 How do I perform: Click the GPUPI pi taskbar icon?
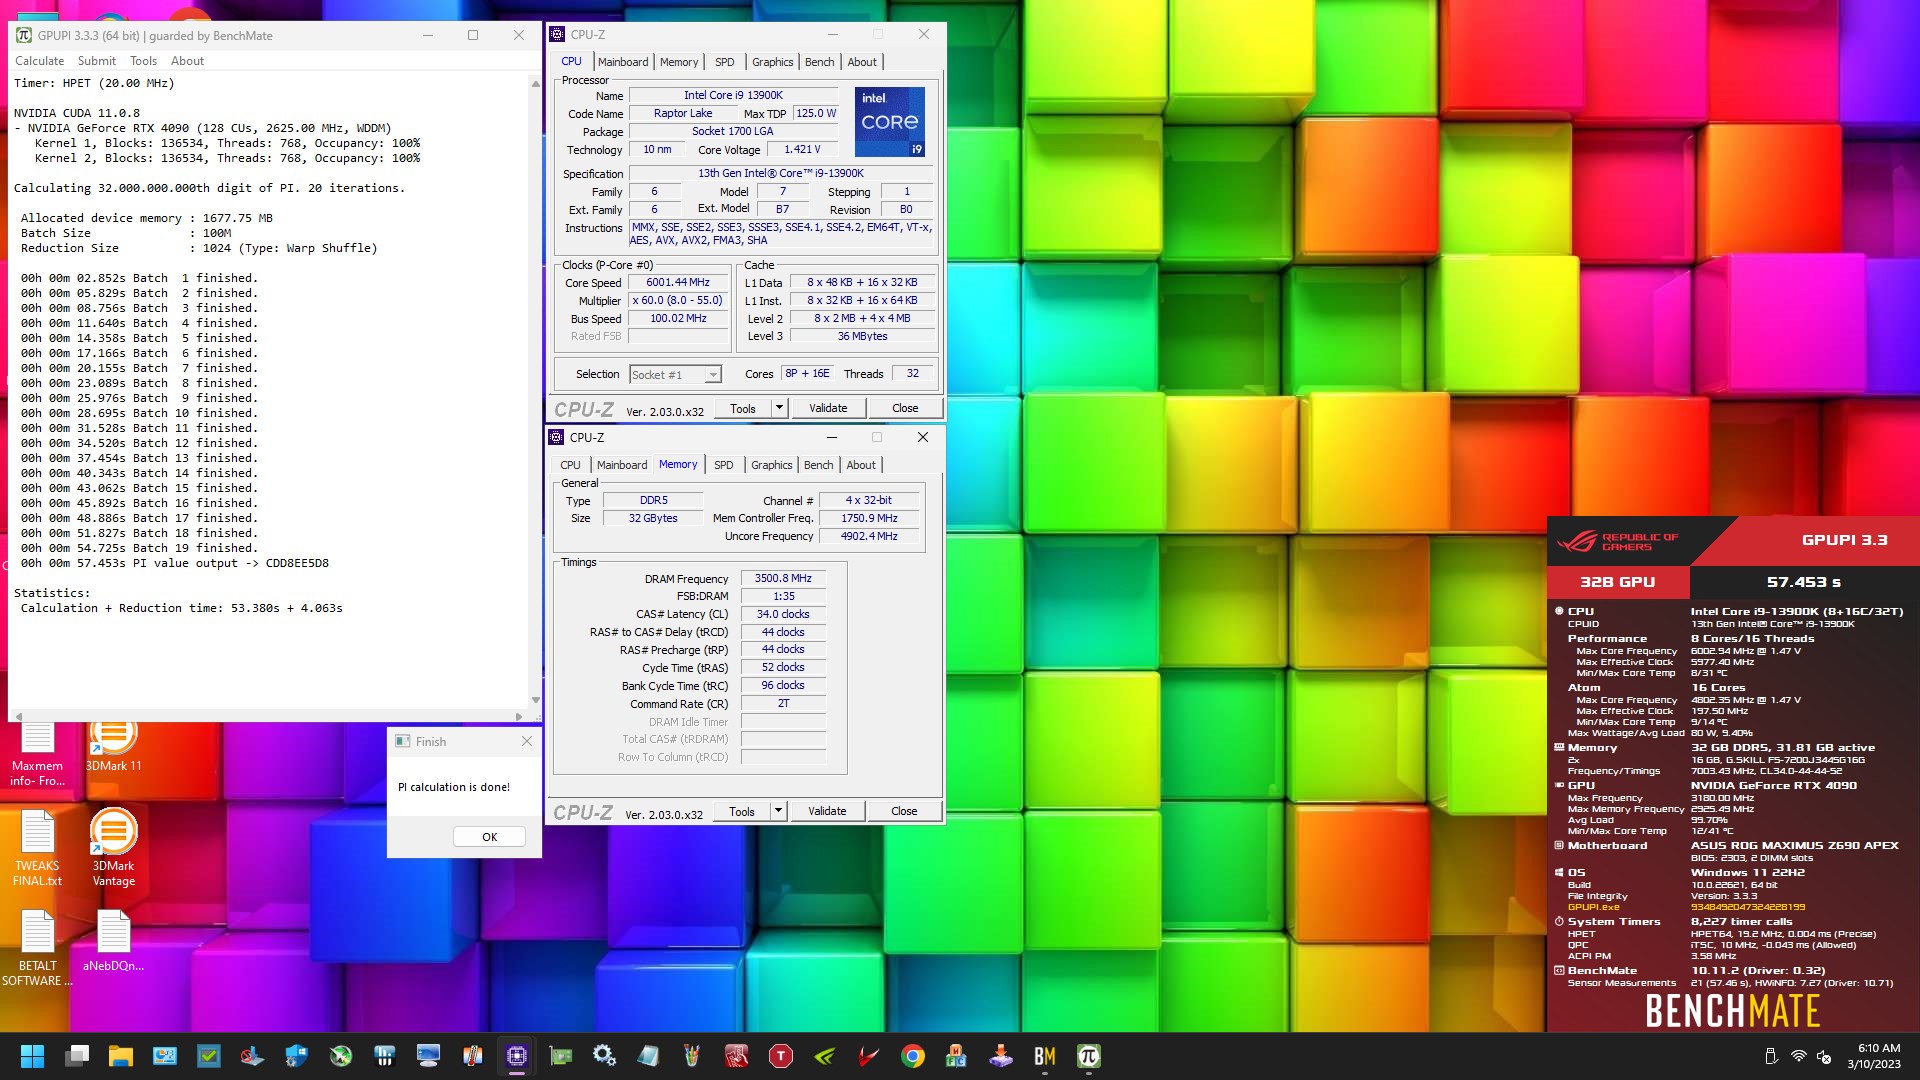click(1089, 1056)
